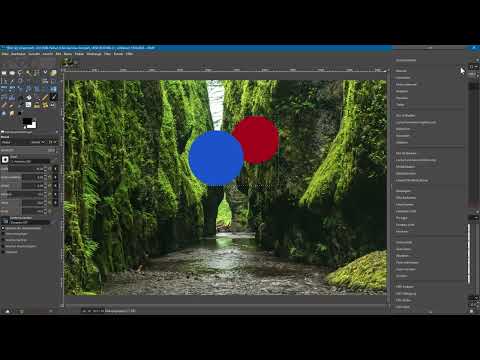Select the Scissors Select tool

[45, 73]
